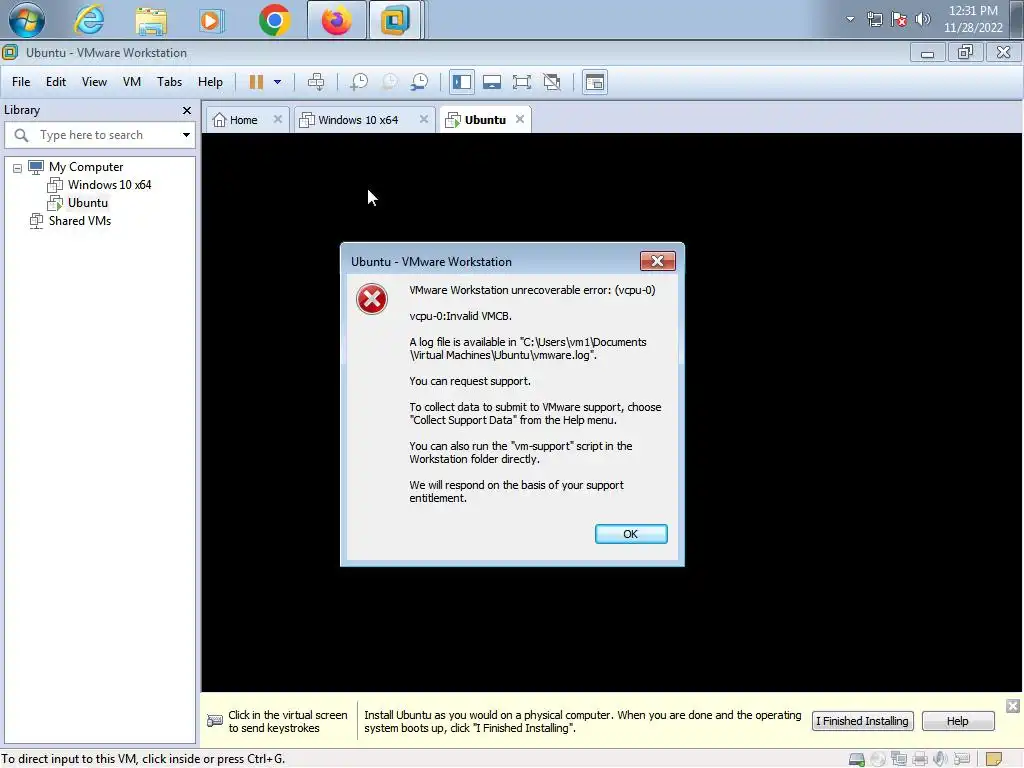
Task: Launch Internet Explorer from the taskbar
Action: pyautogui.click(x=88, y=20)
